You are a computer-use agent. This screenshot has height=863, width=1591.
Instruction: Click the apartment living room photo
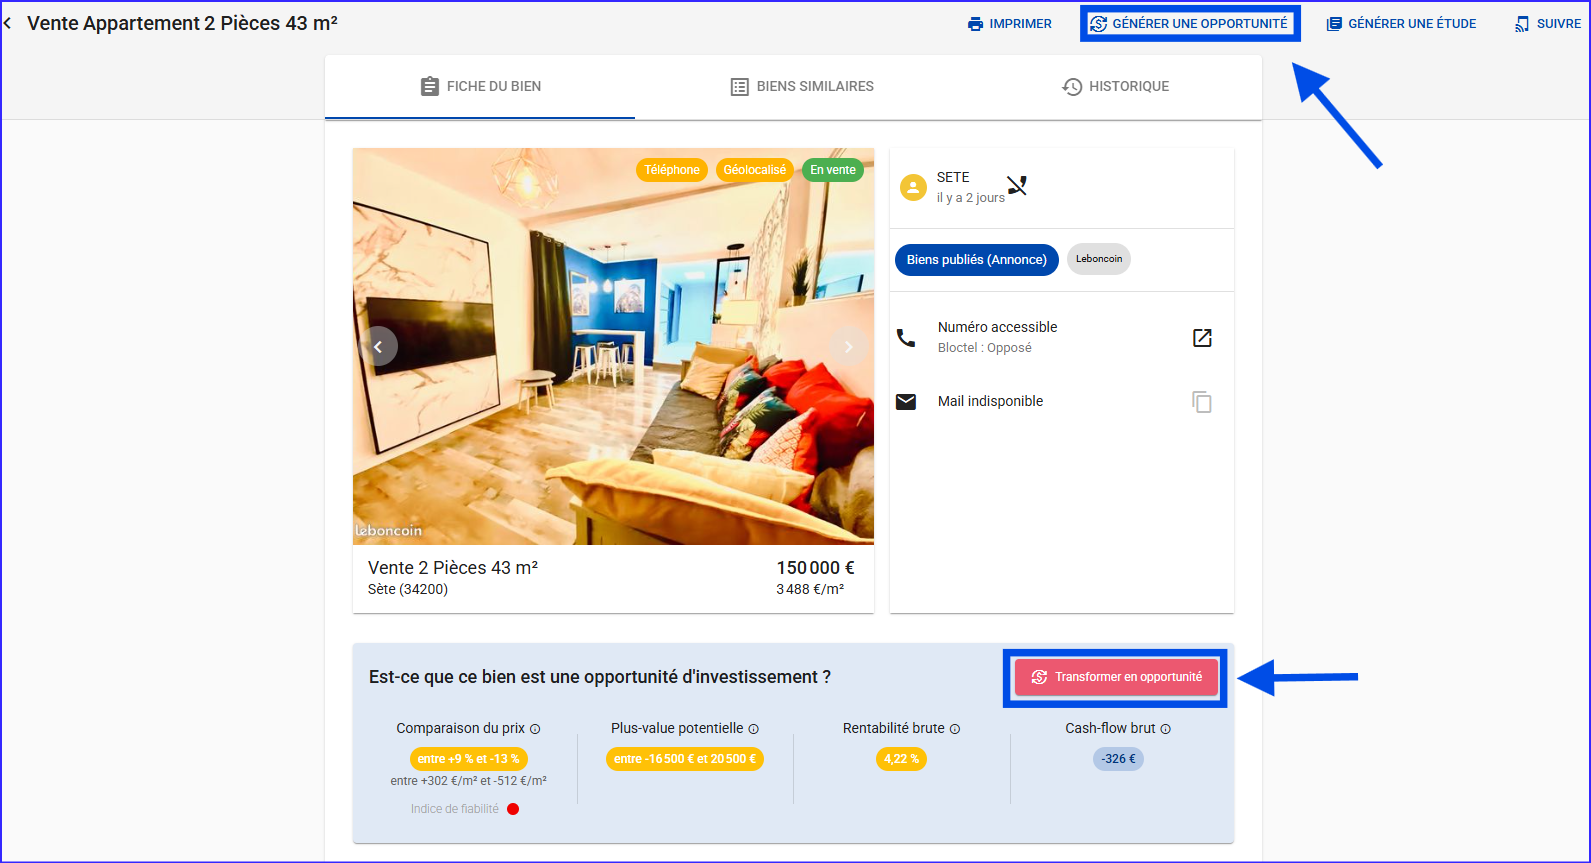click(613, 346)
